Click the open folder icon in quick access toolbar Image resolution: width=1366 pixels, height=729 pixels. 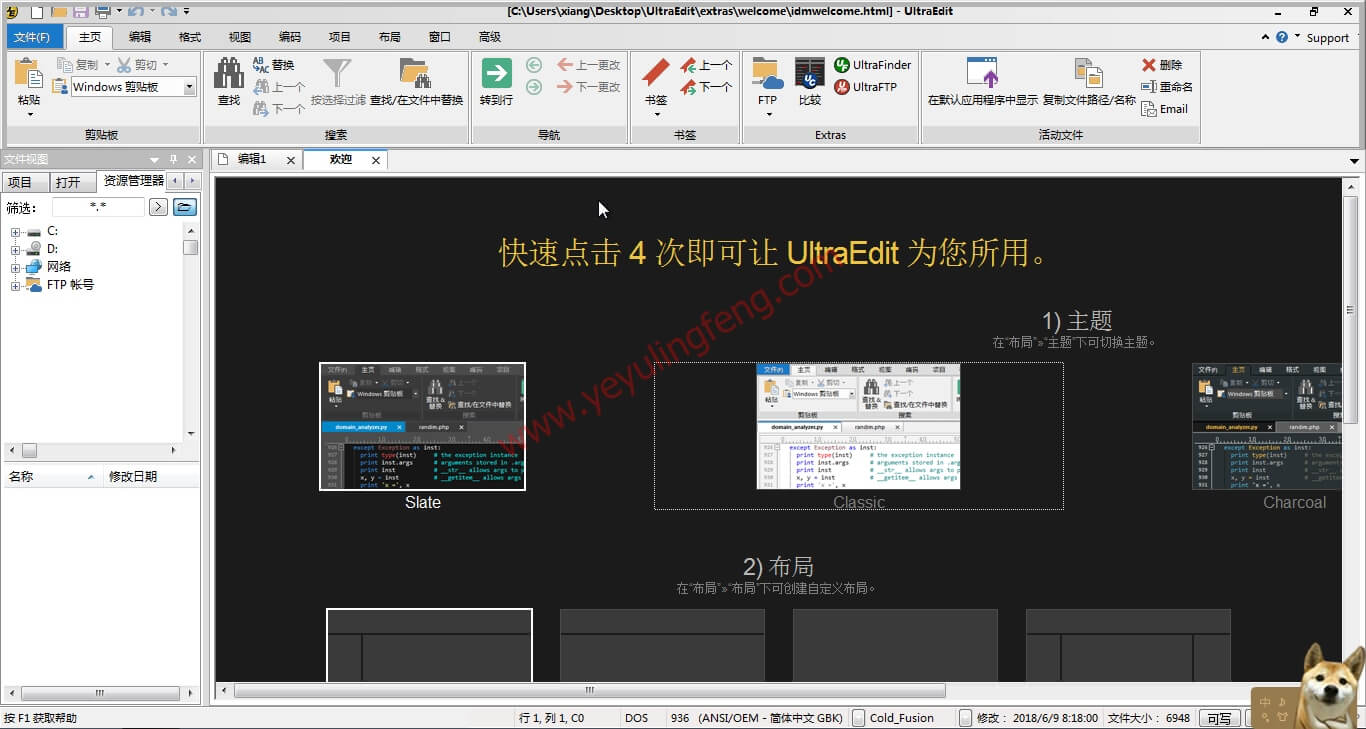pos(59,12)
